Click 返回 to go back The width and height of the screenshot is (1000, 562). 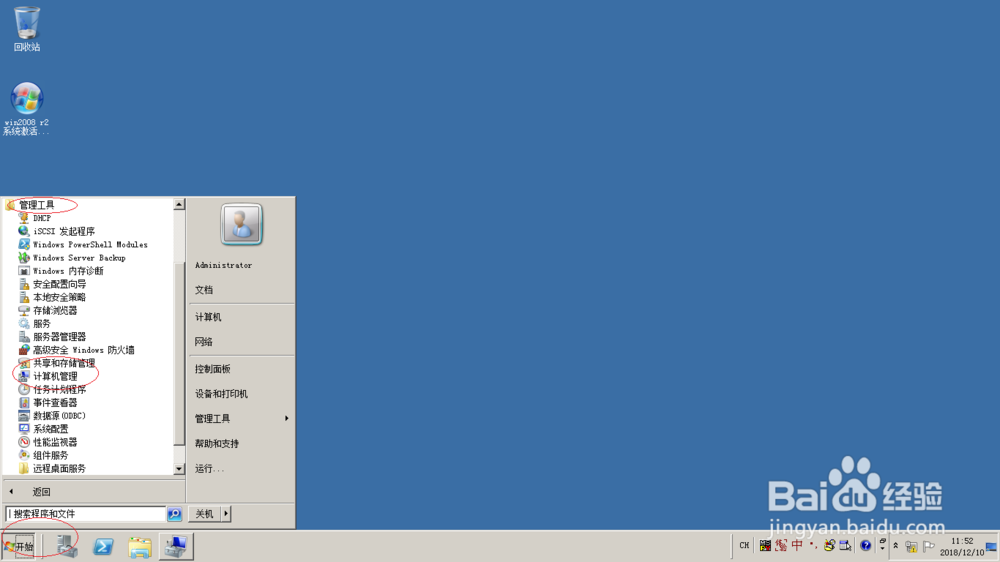(41, 492)
